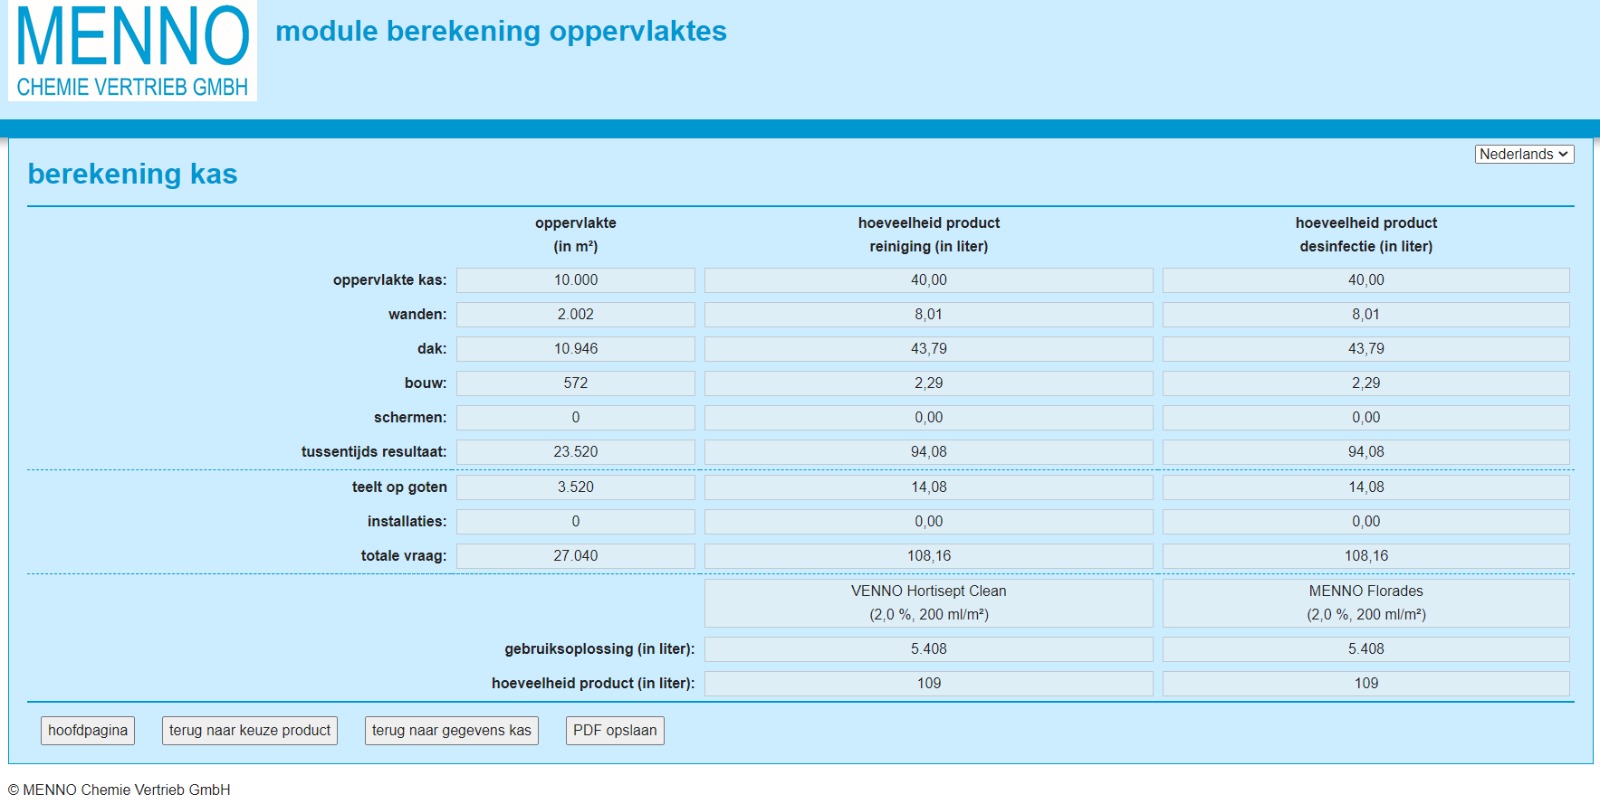Click the MENNO Florades product box
Screen dimensions: 1600x804
[x=1365, y=603]
